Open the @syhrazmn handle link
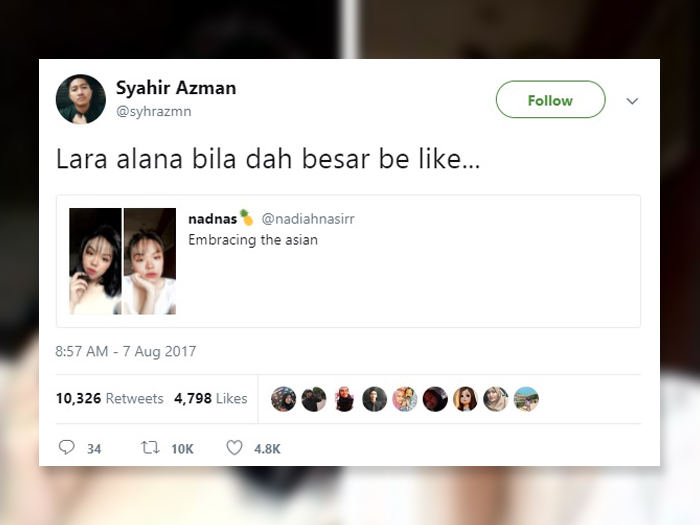This screenshot has height=525, width=700. (154, 111)
